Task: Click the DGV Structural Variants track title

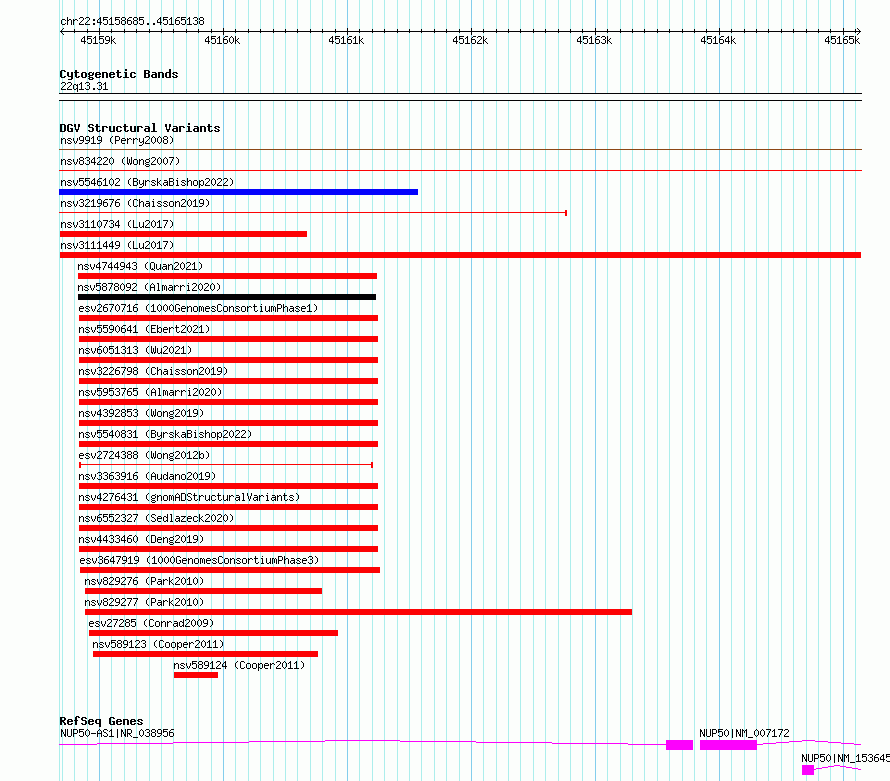Action: 140,128
